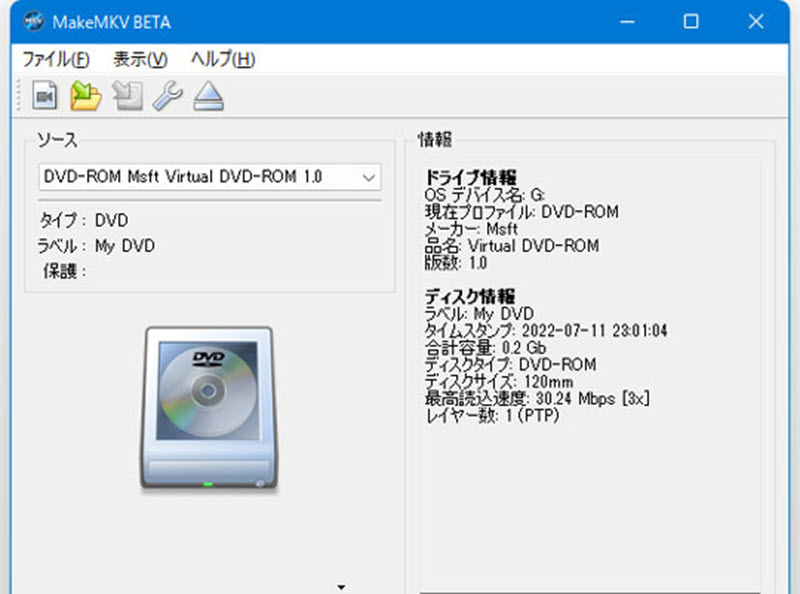Close the MakeMKV BETA window
This screenshot has height=594, width=800.
coord(755,21)
